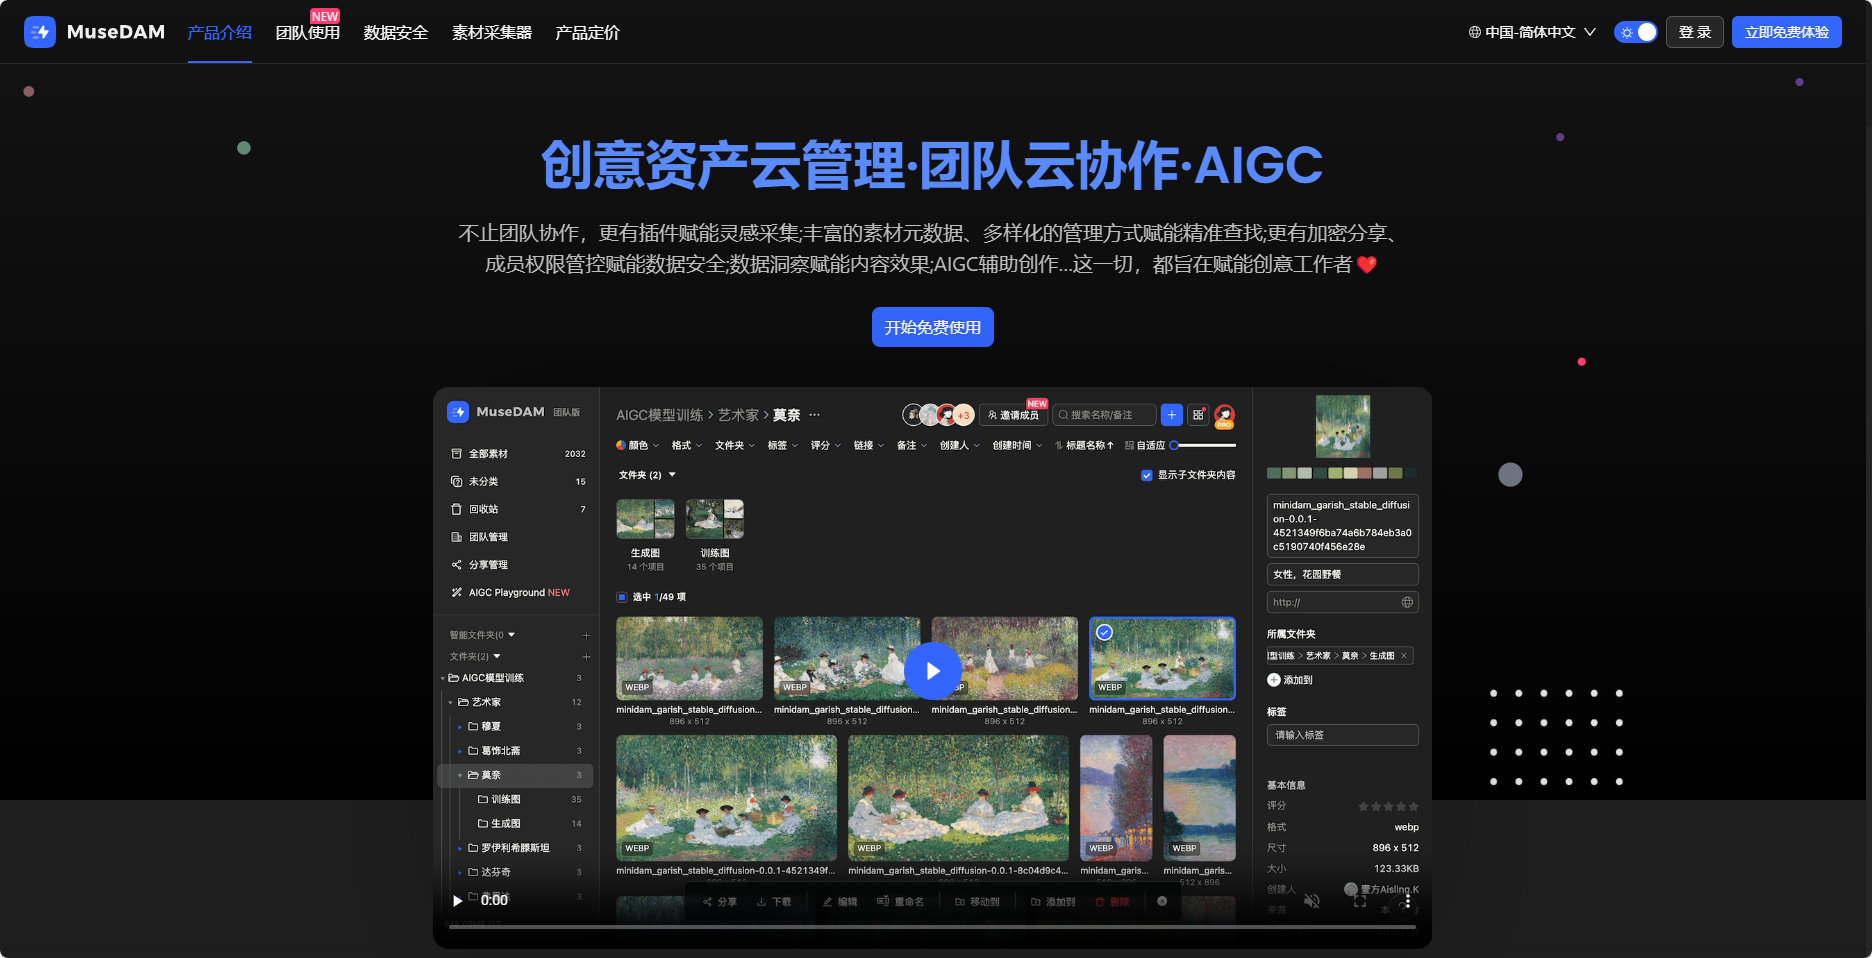Open the 团队使用 nav item
The image size is (1872, 958).
pos(308,33)
